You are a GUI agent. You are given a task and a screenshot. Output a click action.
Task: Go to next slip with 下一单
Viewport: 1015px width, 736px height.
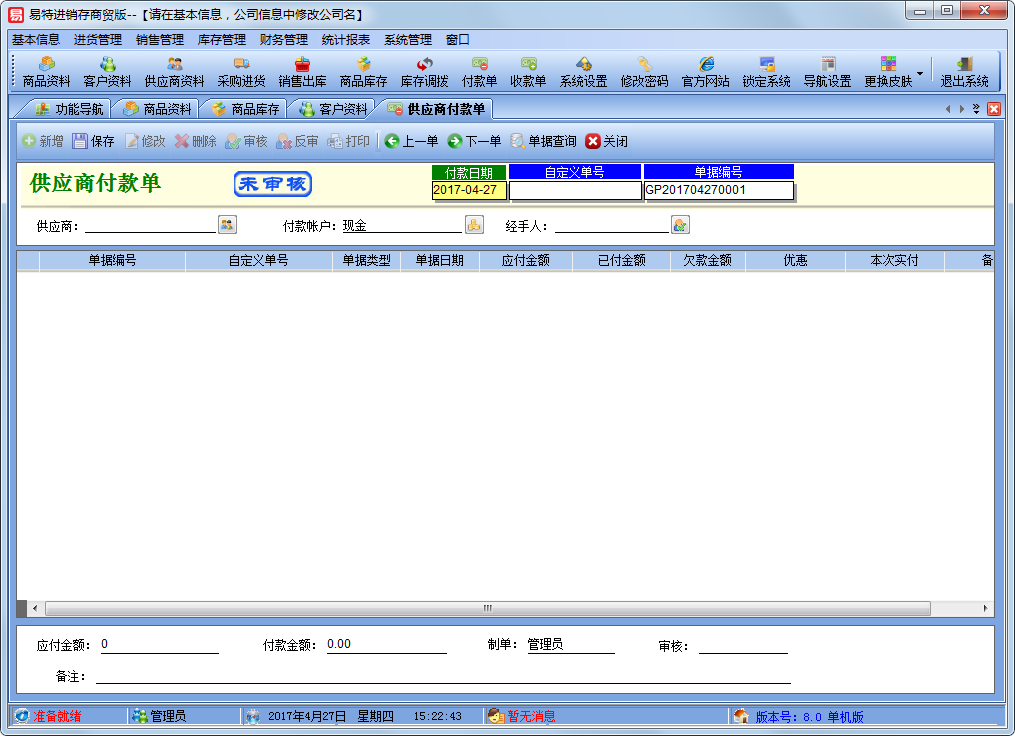point(474,141)
